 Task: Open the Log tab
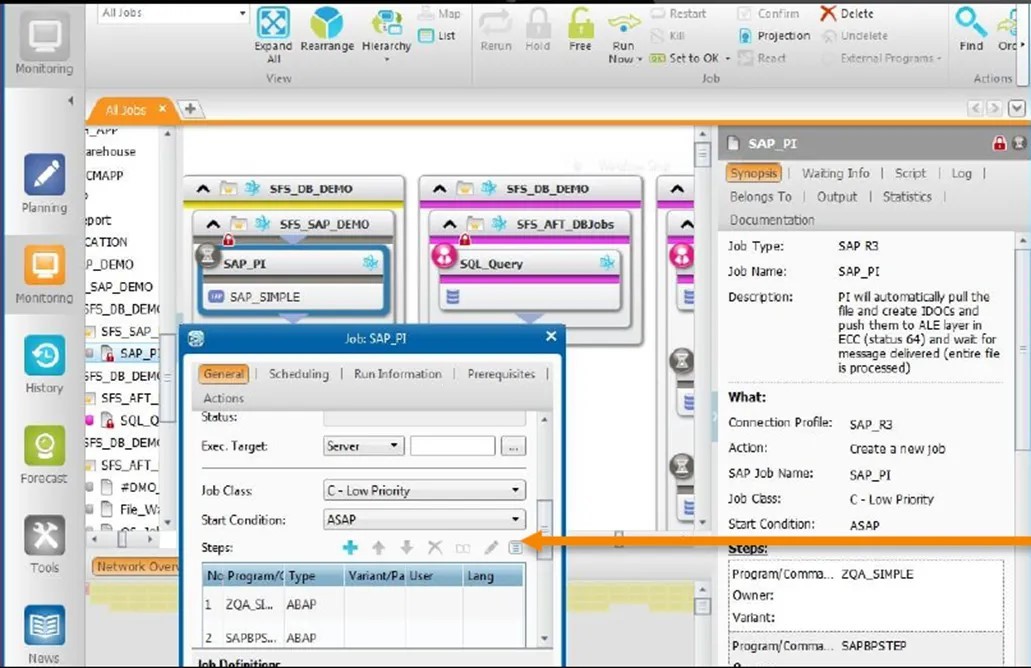(x=961, y=173)
